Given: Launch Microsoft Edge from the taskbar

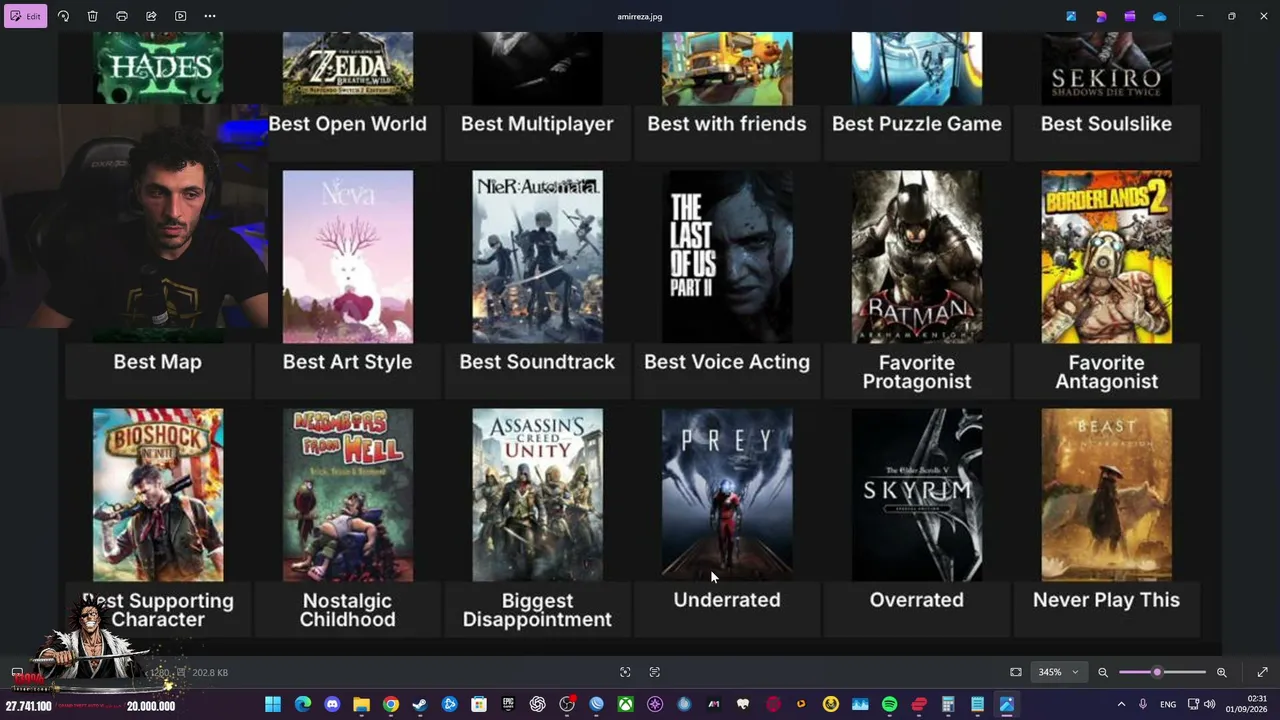Looking at the screenshot, I should click(x=303, y=704).
